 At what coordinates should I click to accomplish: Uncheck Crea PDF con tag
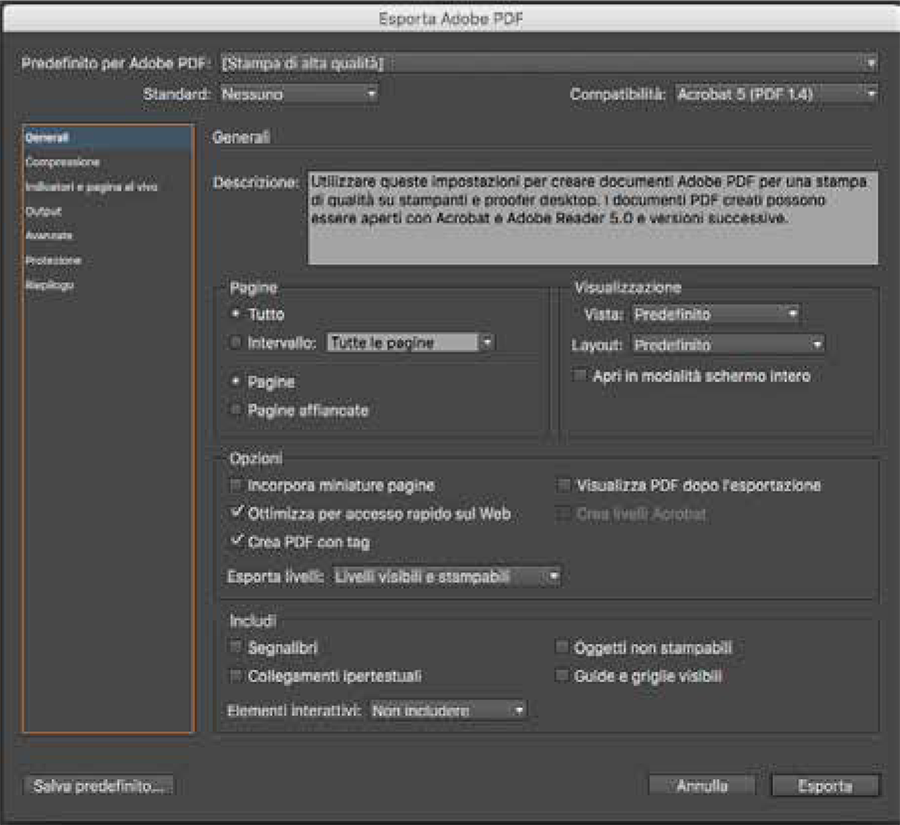[x=236, y=541]
